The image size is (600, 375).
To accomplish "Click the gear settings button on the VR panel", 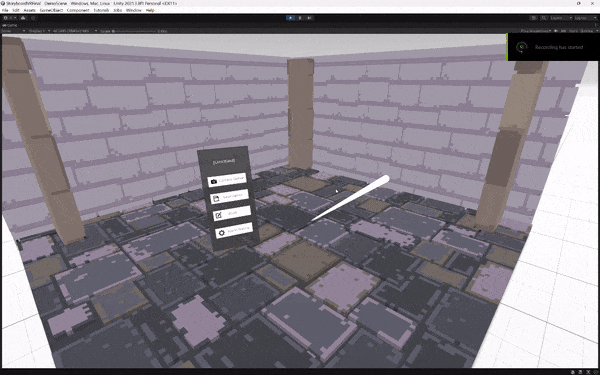I will [234, 230].
